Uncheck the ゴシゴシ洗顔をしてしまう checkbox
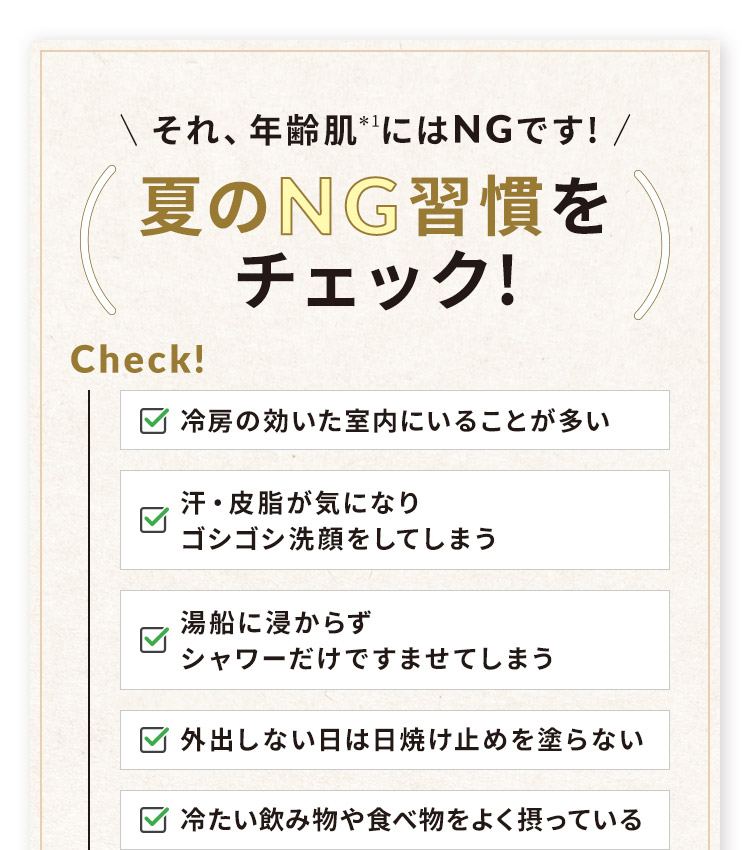Screen dimensions: 750x850 coord(154,519)
